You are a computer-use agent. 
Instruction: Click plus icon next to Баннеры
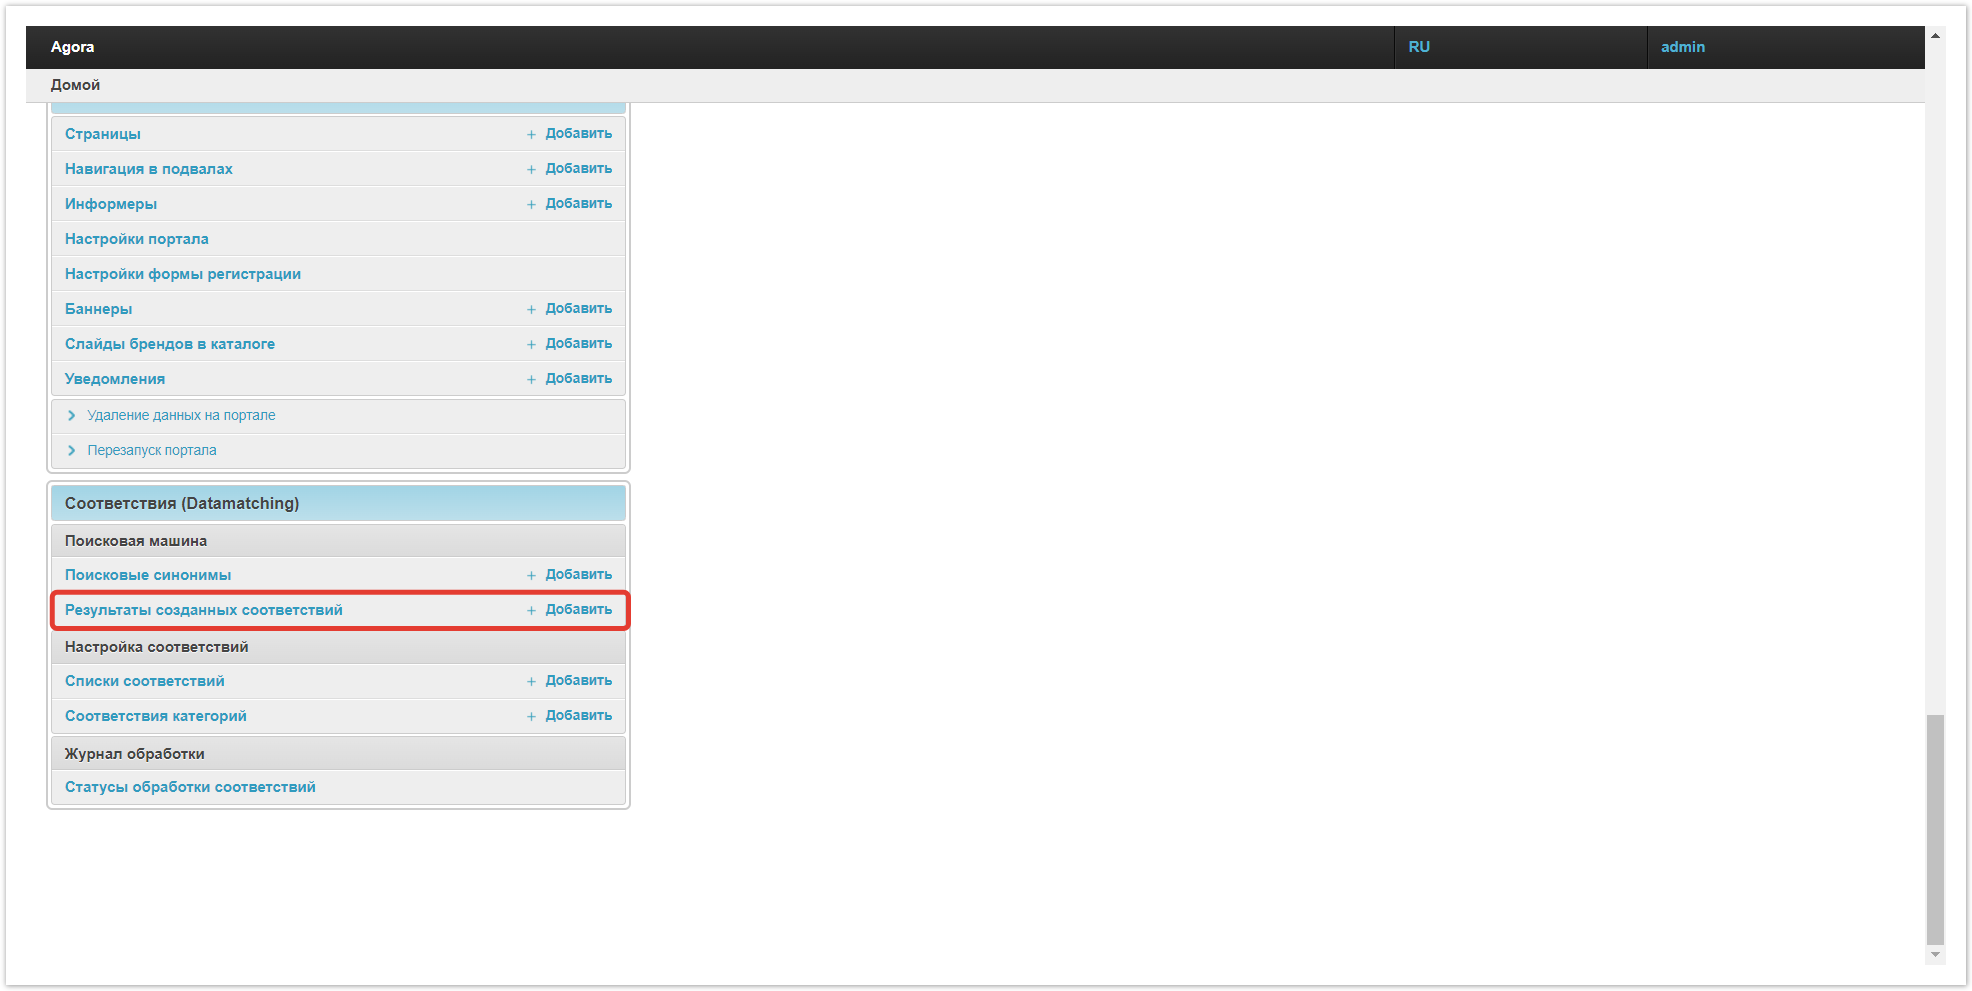pyautogui.click(x=531, y=309)
